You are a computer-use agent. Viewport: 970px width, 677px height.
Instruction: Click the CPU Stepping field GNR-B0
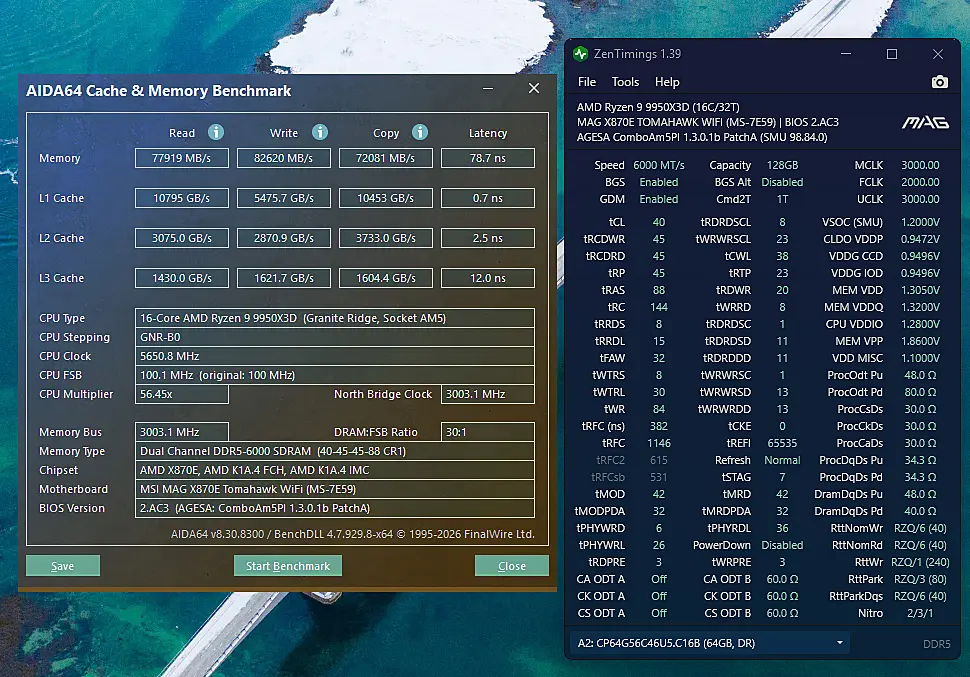pos(335,337)
